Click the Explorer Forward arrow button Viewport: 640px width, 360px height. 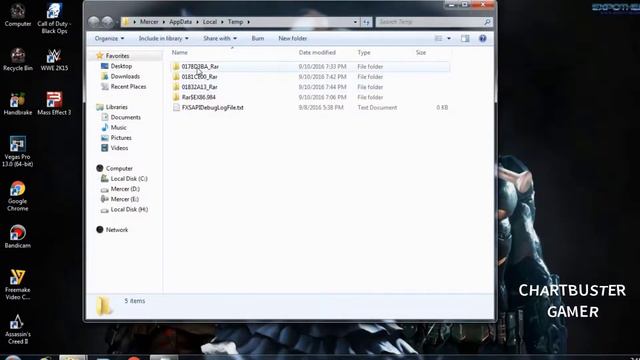tap(107, 22)
